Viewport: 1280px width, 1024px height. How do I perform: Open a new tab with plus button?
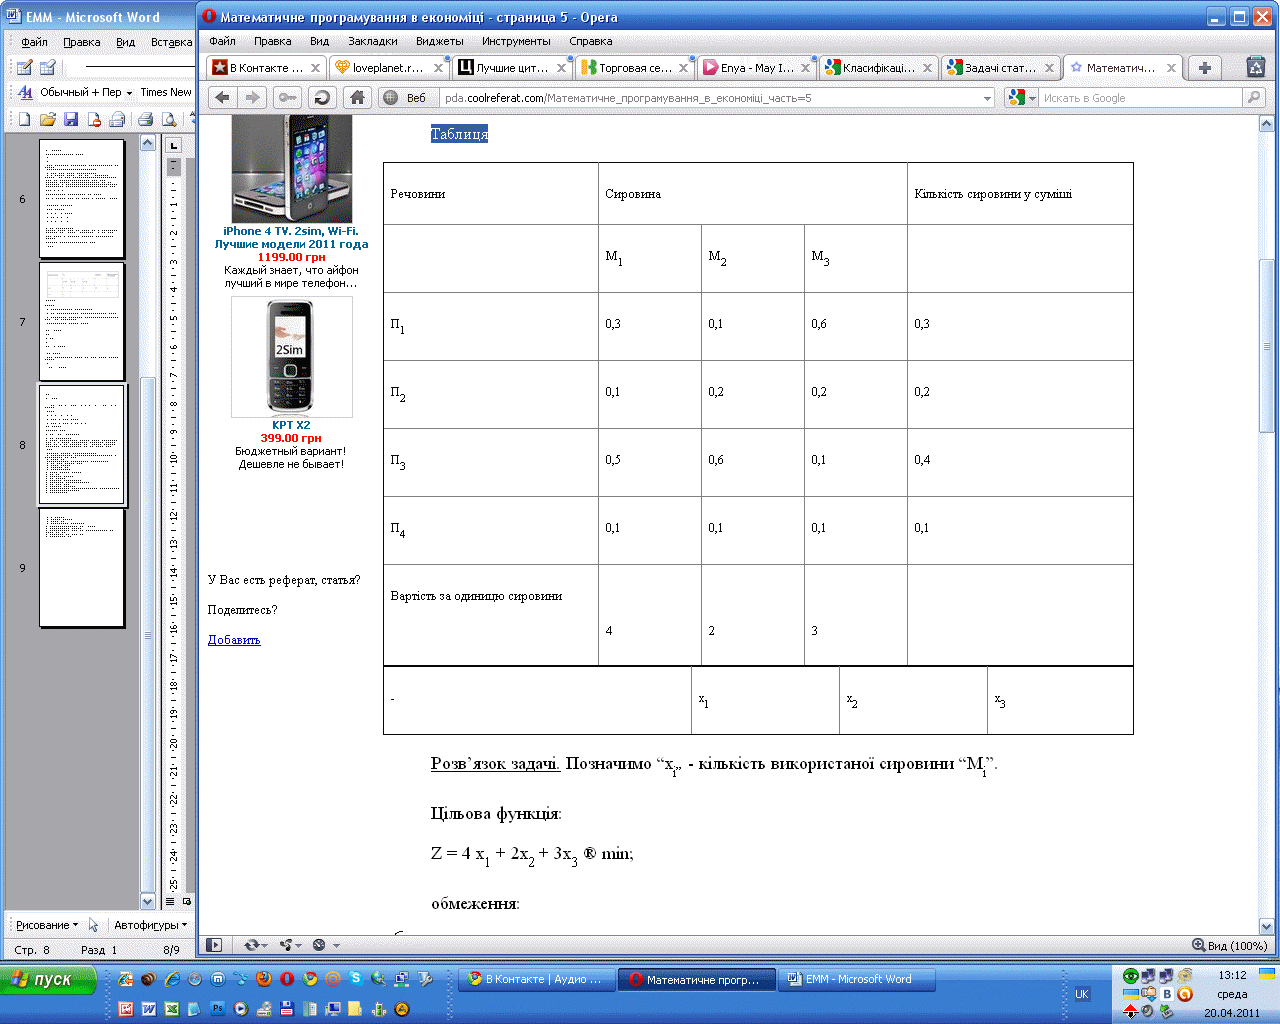[1205, 68]
